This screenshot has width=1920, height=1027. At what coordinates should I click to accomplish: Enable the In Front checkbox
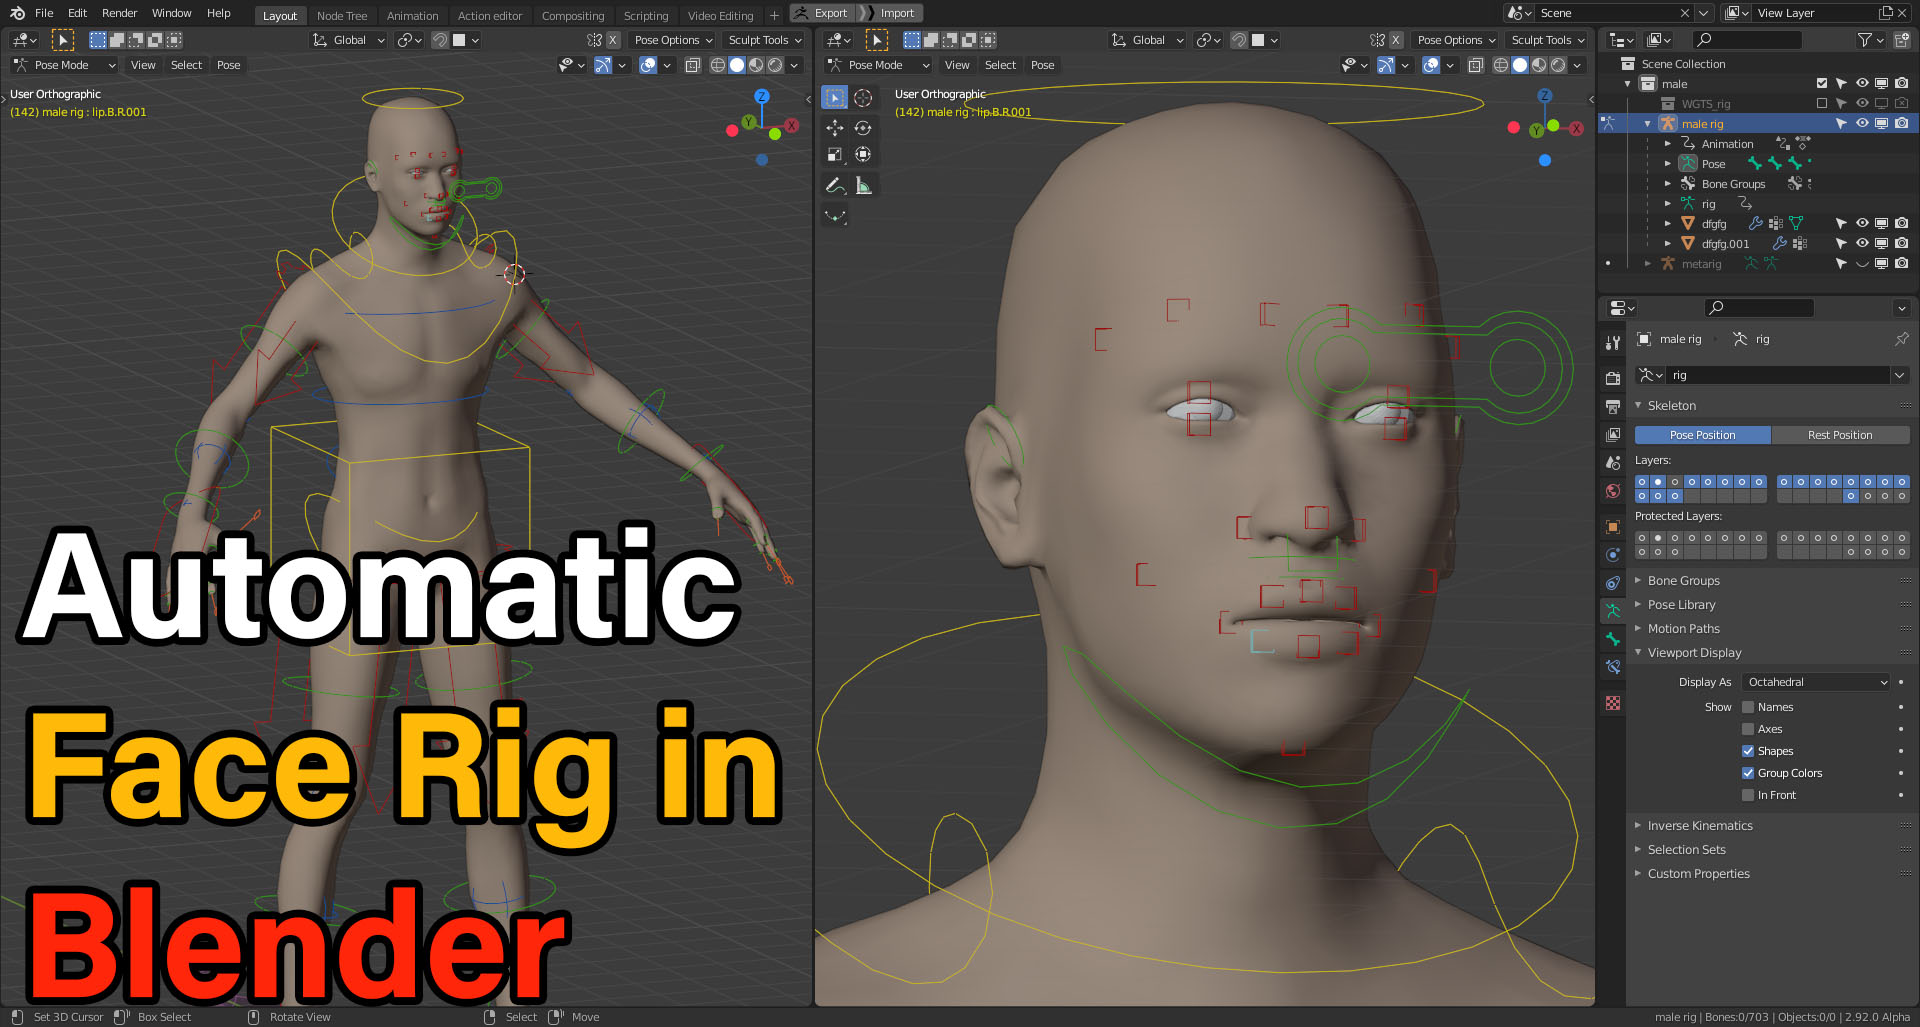pyautogui.click(x=1748, y=795)
